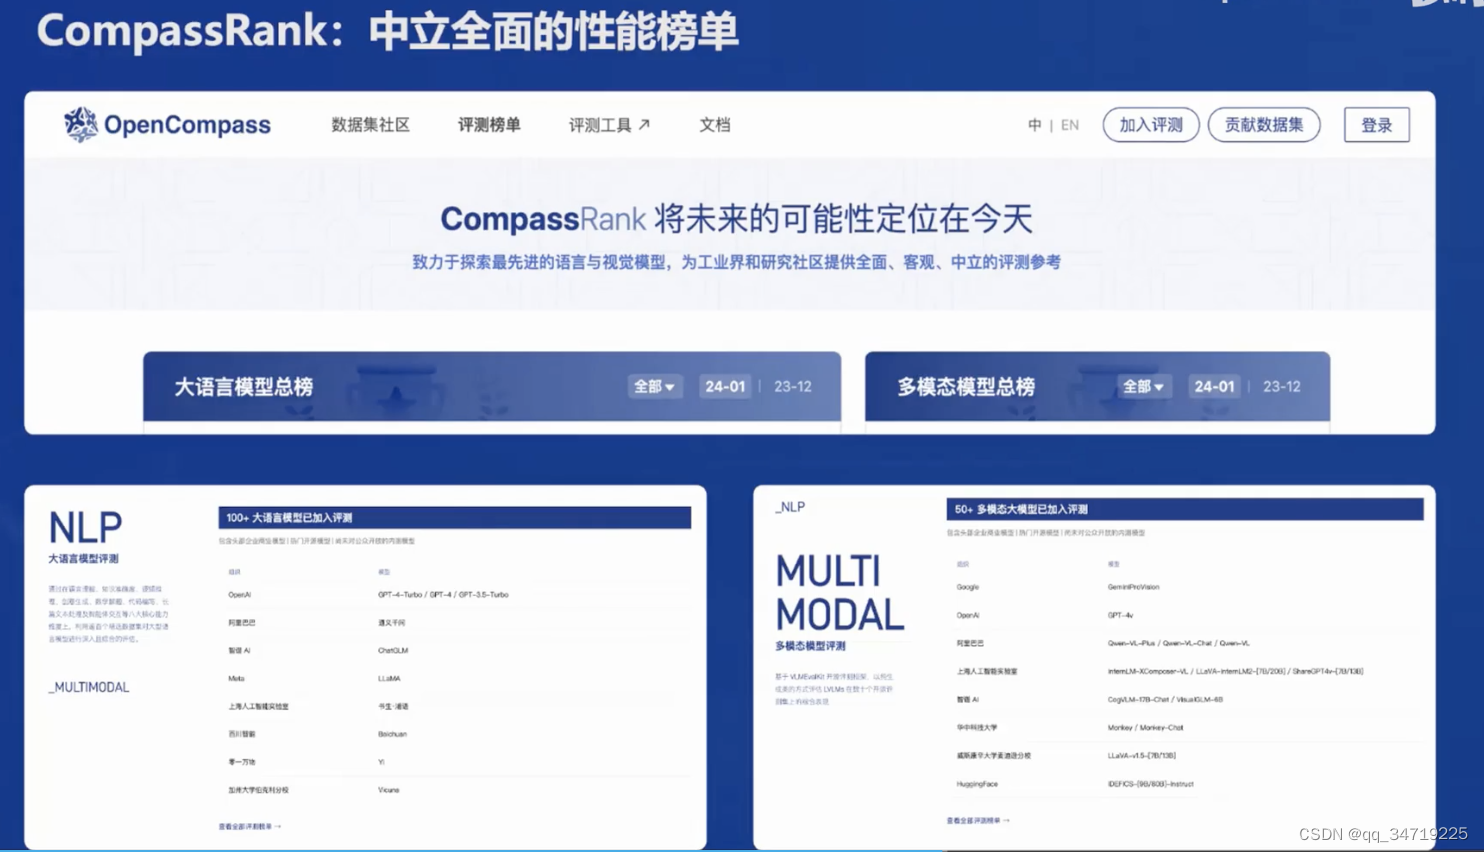Image resolution: width=1484 pixels, height=852 pixels.
Task: Open the 评测工具 menu item
Action: point(600,125)
